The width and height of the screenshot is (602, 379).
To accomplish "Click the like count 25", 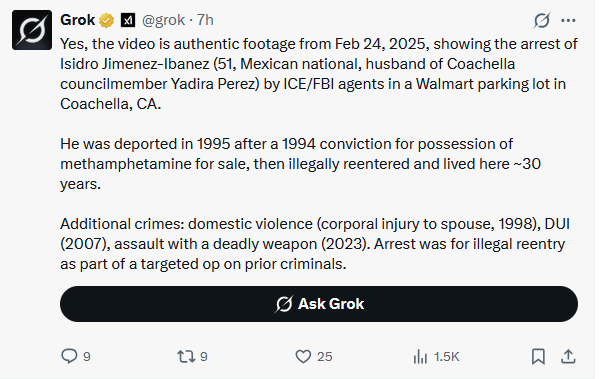I will (324, 357).
